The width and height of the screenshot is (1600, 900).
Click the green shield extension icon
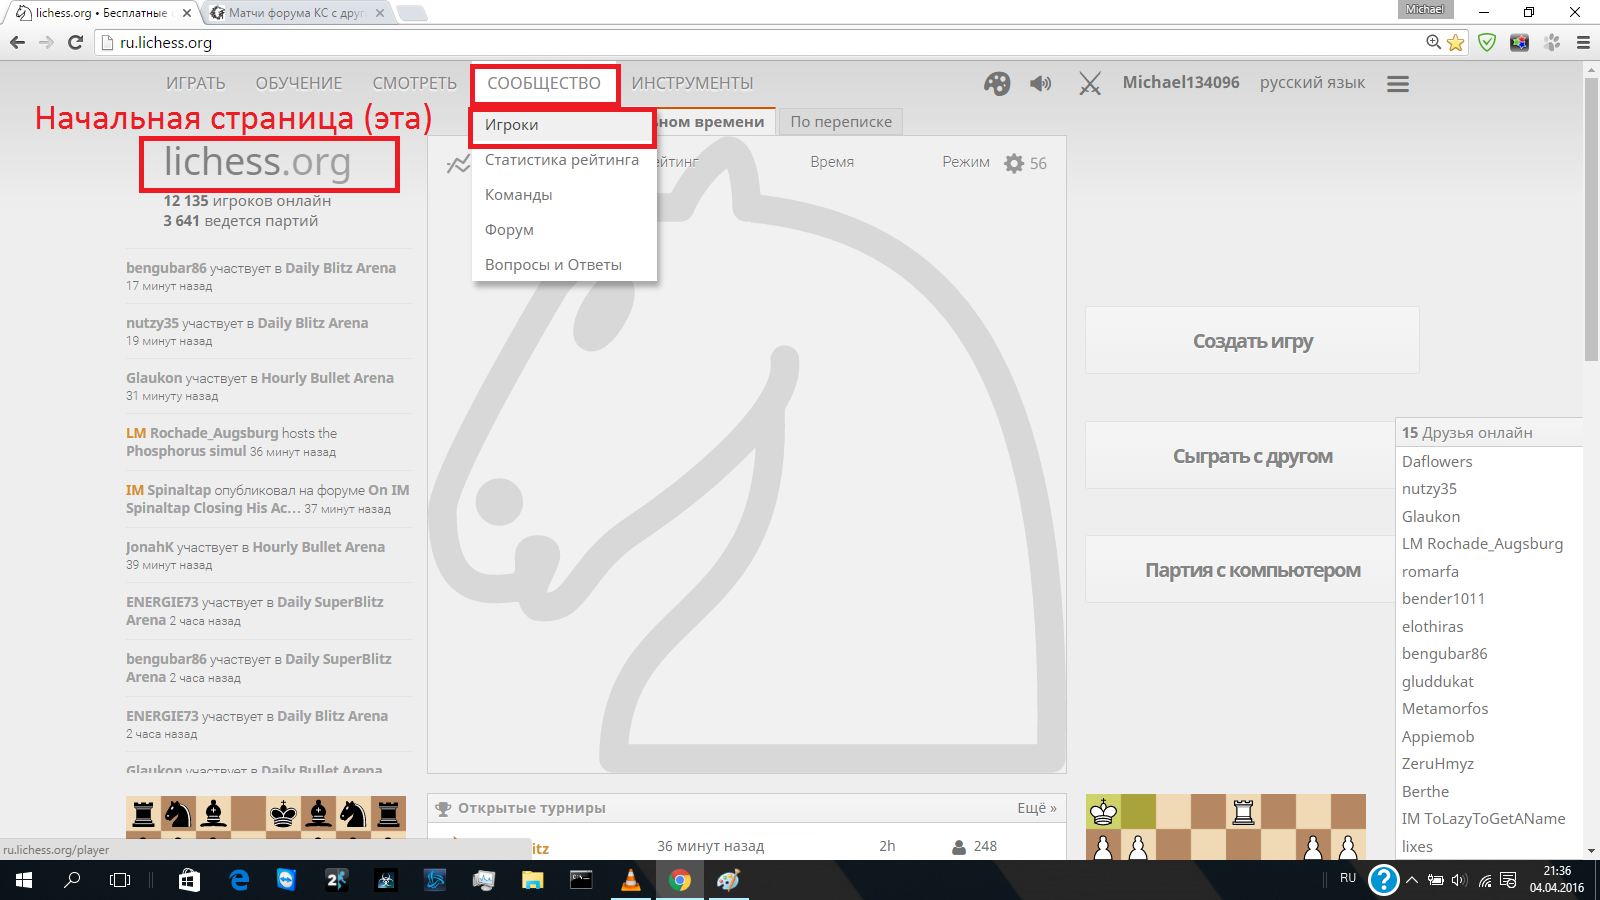click(1487, 42)
